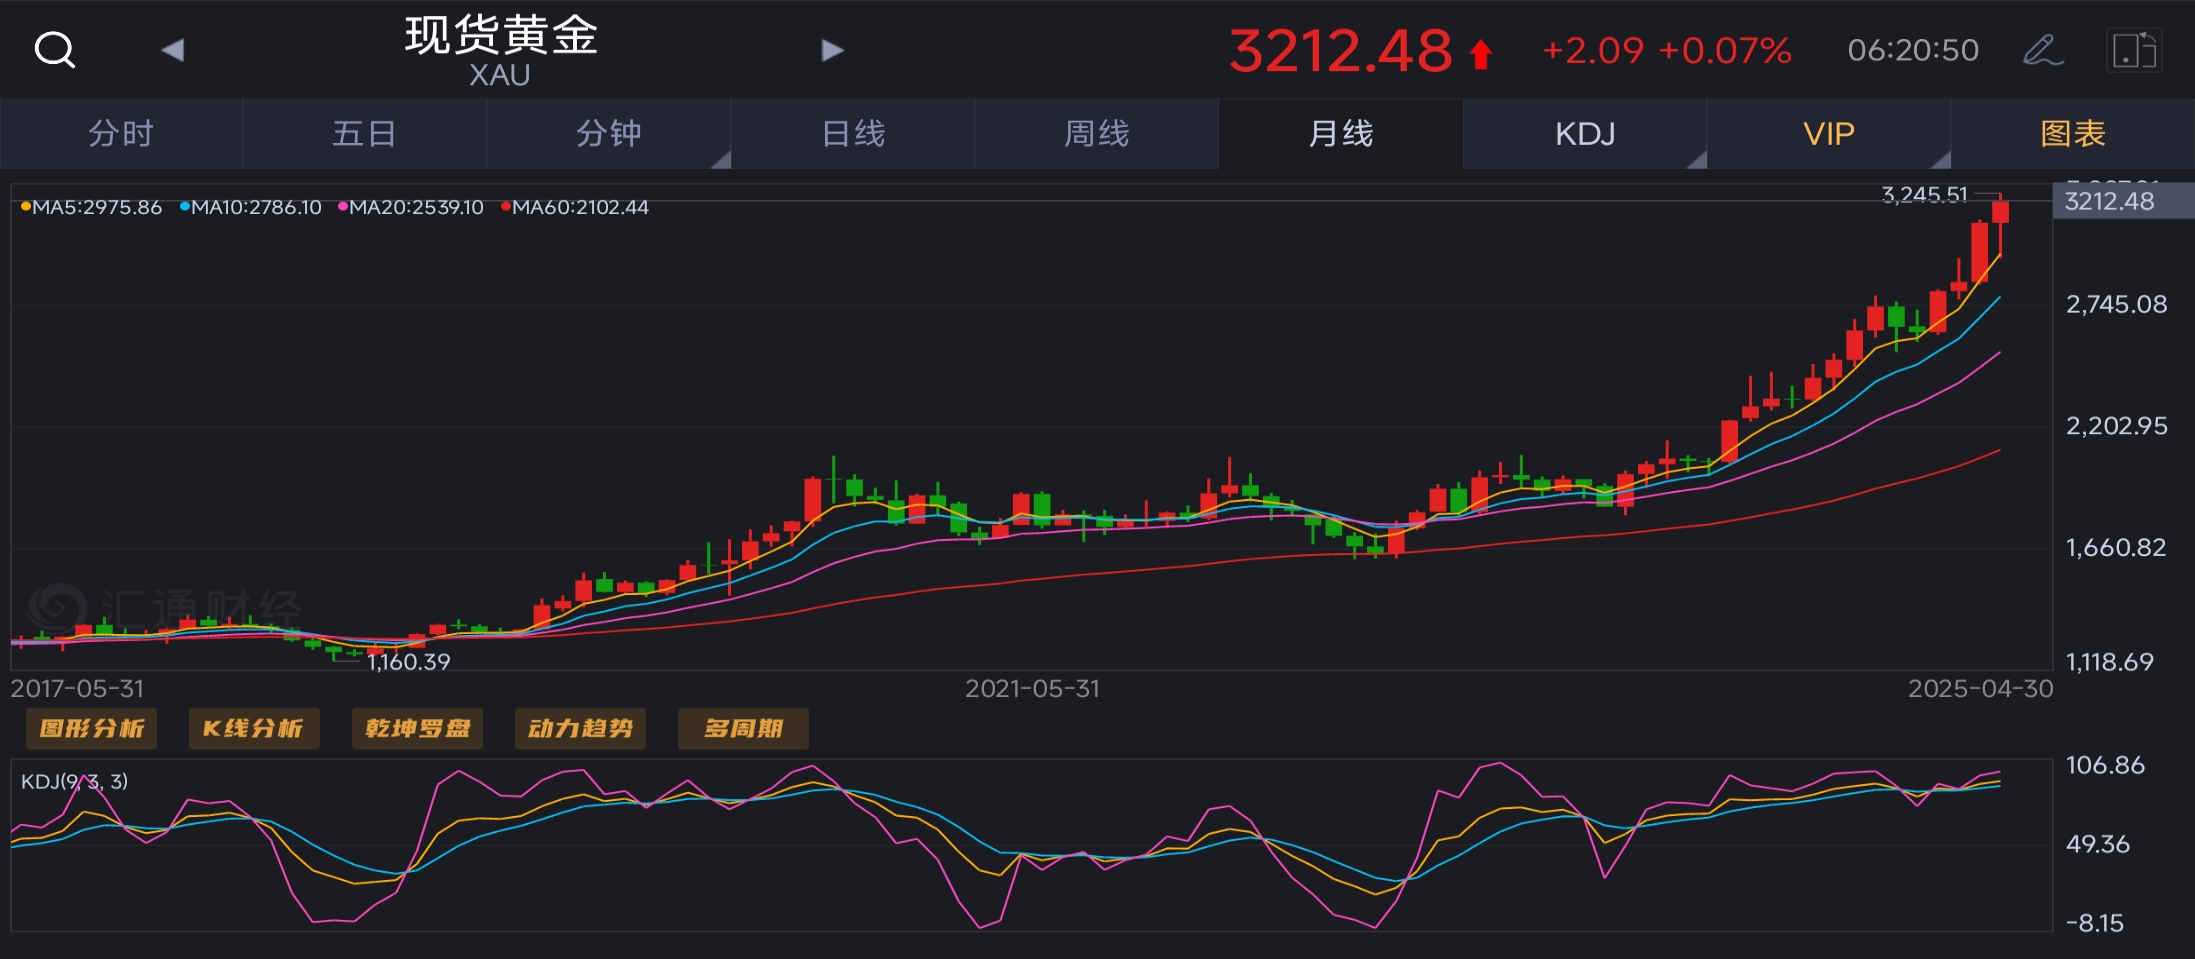The height and width of the screenshot is (959, 2195).
Task: Toggle the MA10 blue legend indicator
Action: click(185, 207)
